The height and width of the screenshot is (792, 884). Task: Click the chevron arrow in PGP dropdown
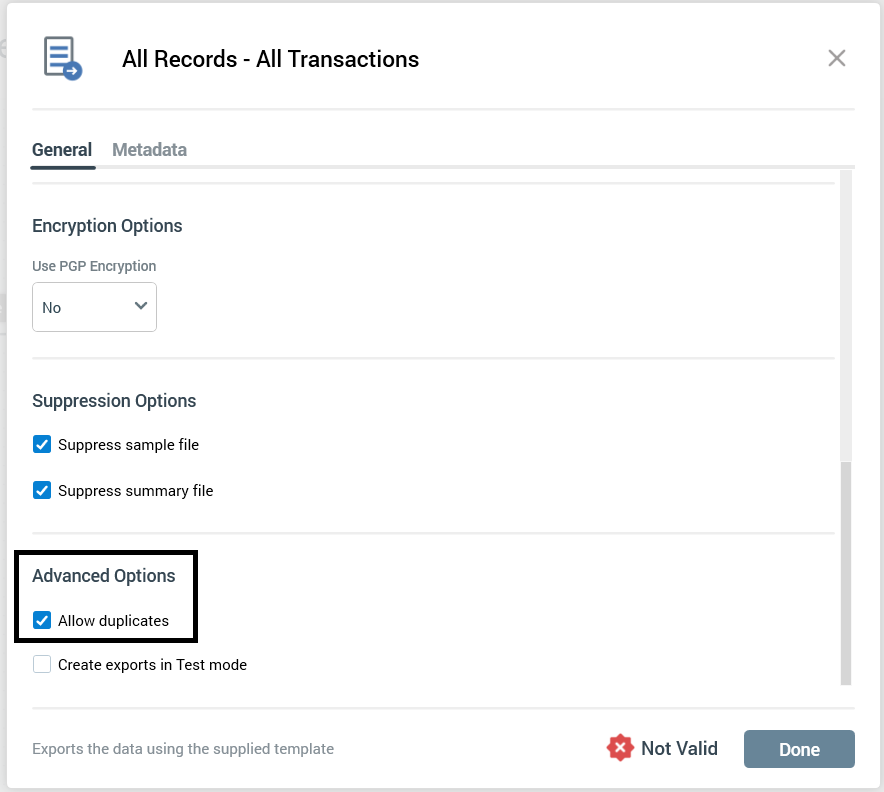[140, 306]
